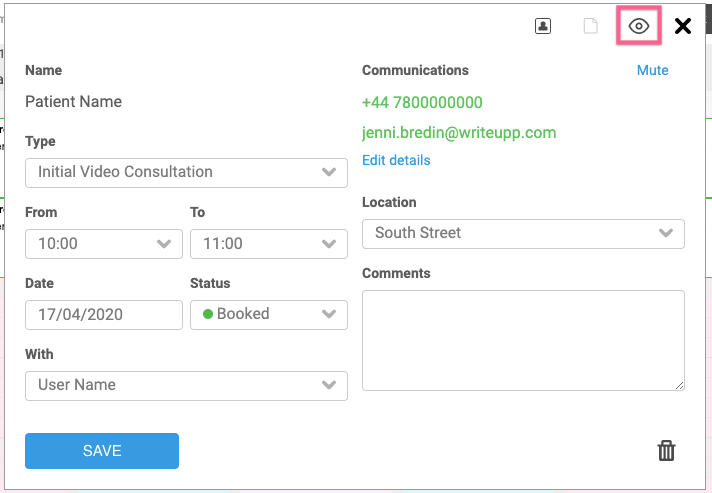Click the Patient Name text
This screenshot has width=712, height=493.
73,102
